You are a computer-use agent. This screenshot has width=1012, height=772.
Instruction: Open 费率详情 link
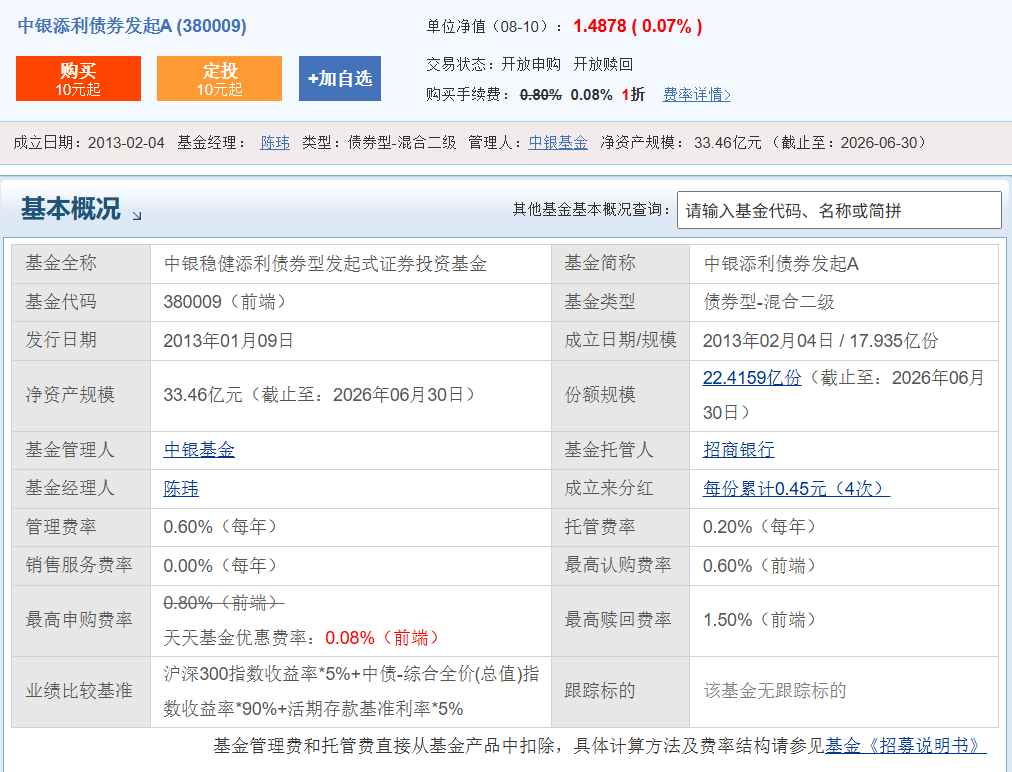point(696,94)
